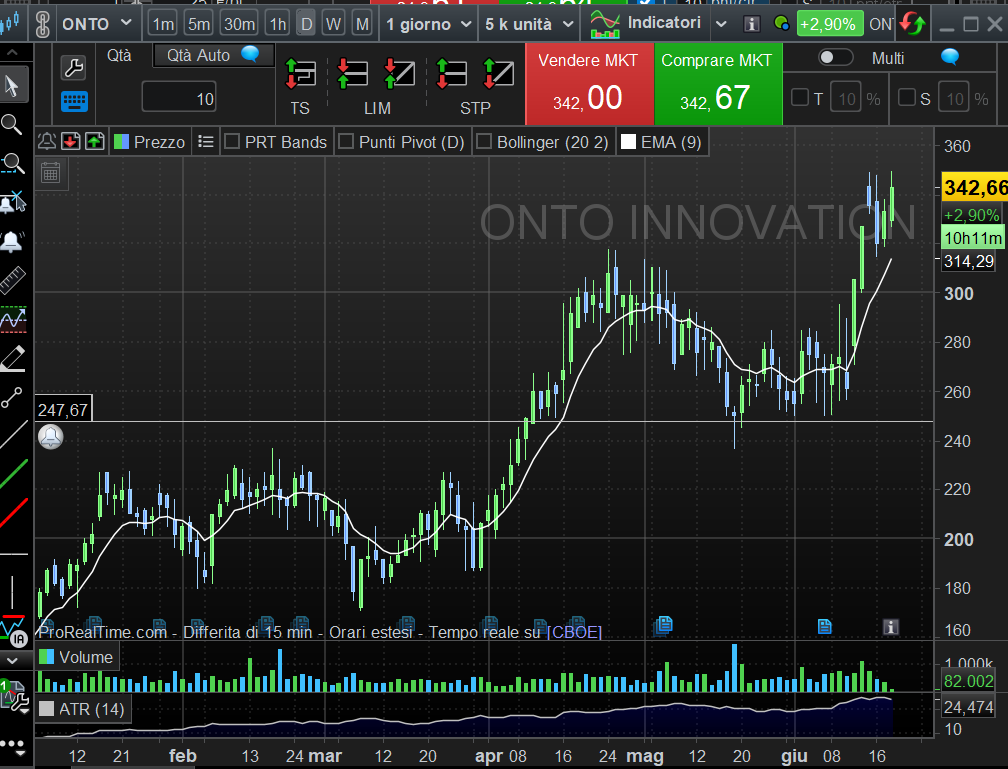Expand the arrow next to Indicatori
The width and height of the screenshot is (1008, 769).
tap(721, 24)
